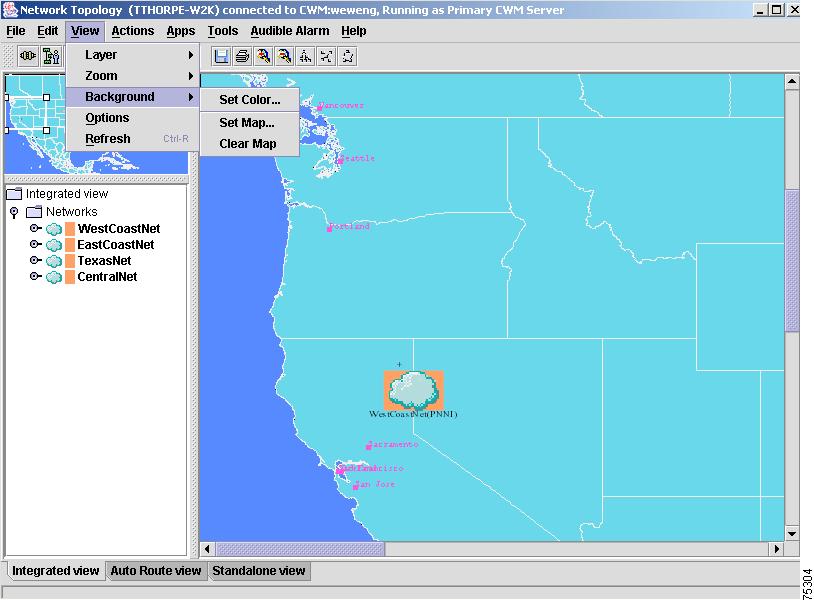The width and height of the screenshot is (814, 600).
Task: Open the Apps menu
Action: coord(181,31)
